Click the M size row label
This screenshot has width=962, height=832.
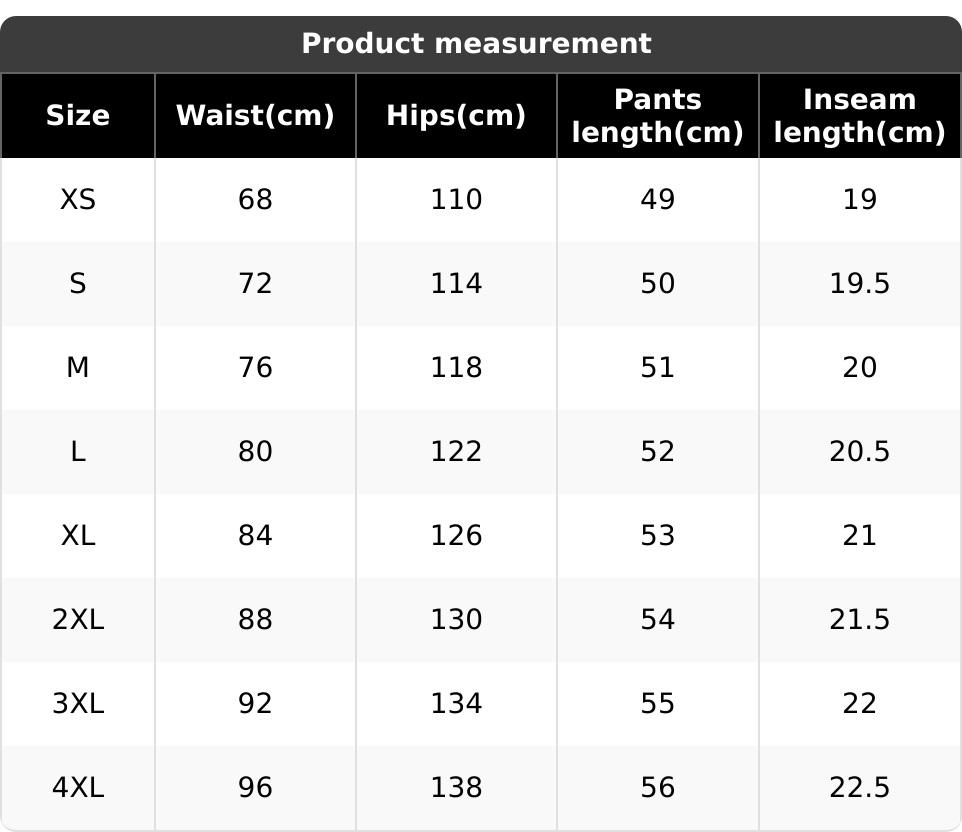[x=78, y=368]
